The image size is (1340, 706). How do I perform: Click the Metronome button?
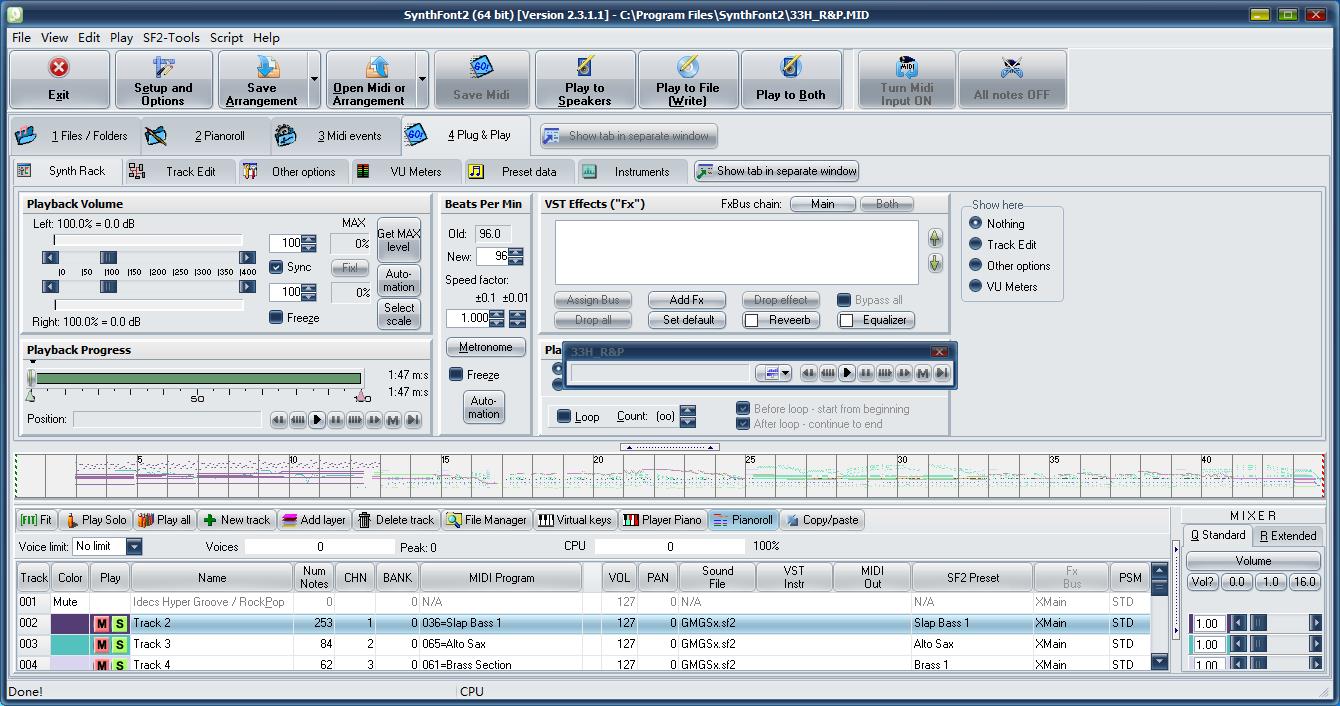pos(485,347)
